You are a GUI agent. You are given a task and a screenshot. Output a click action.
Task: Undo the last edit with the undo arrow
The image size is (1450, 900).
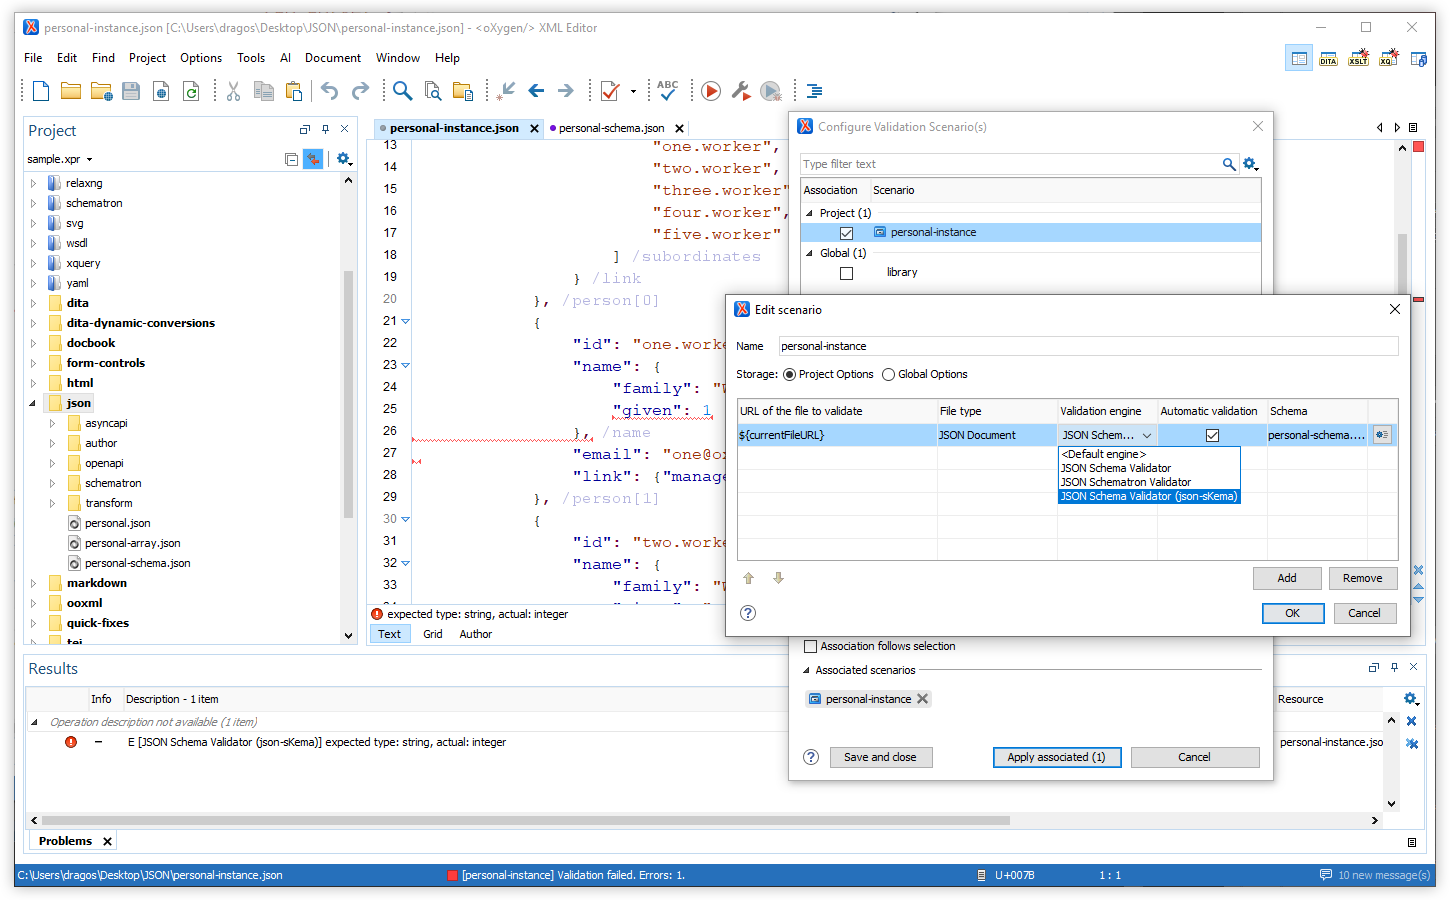pos(329,91)
